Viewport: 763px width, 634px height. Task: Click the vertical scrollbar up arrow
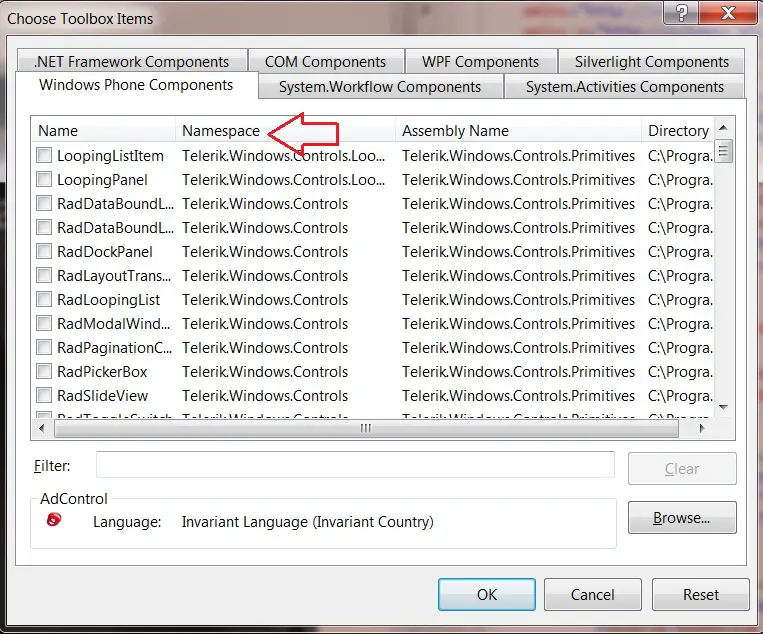[x=724, y=130]
